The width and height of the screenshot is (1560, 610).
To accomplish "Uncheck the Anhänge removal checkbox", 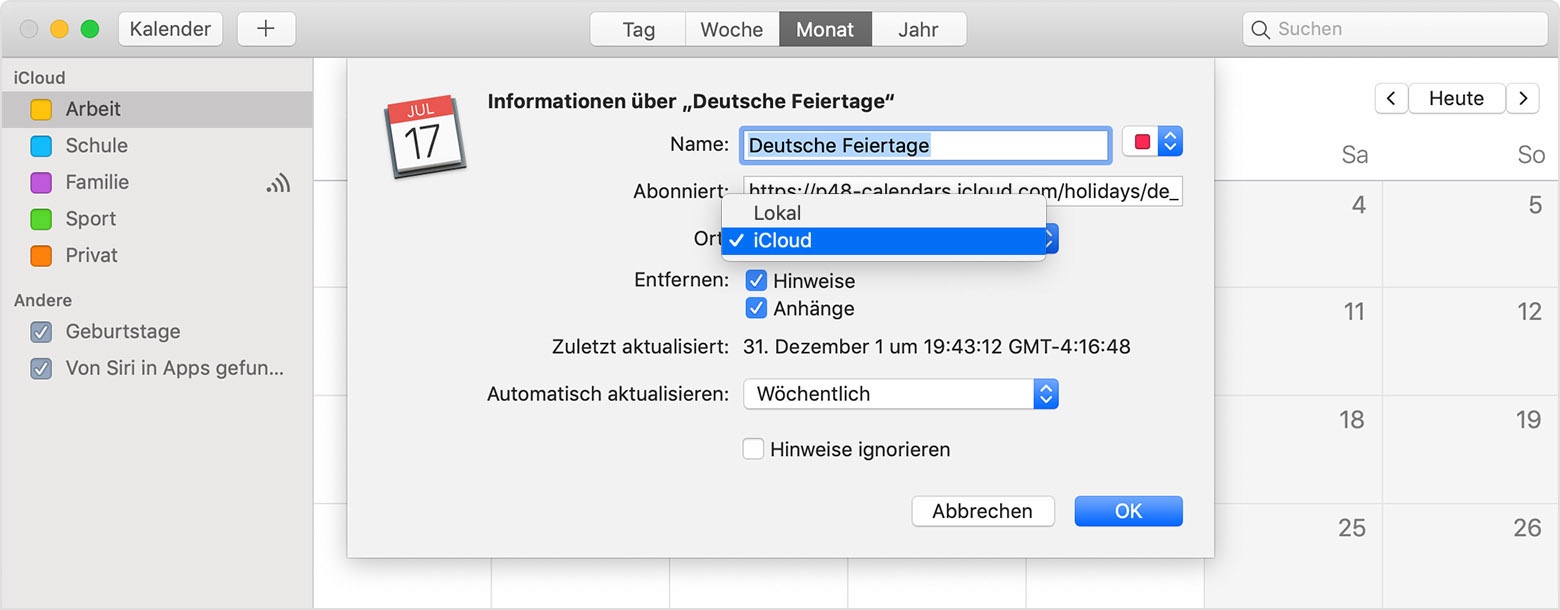I will click(757, 308).
